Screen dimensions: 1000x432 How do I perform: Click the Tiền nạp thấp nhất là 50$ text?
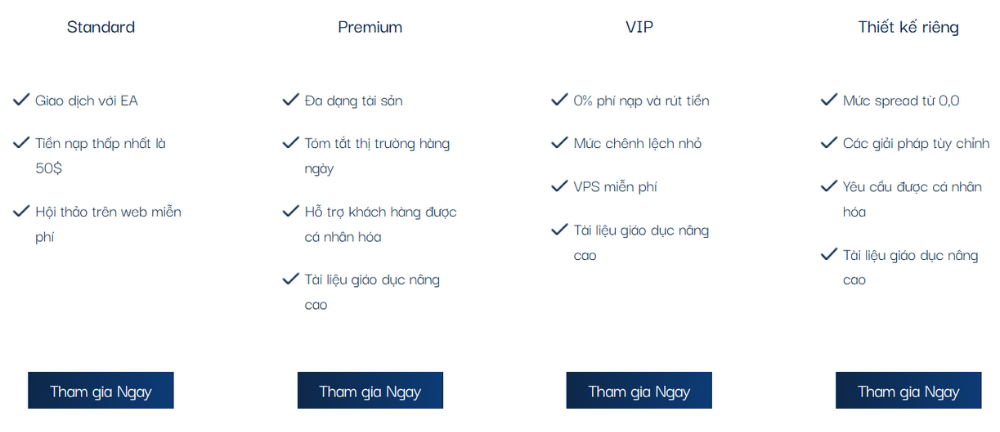coord(100,155)
